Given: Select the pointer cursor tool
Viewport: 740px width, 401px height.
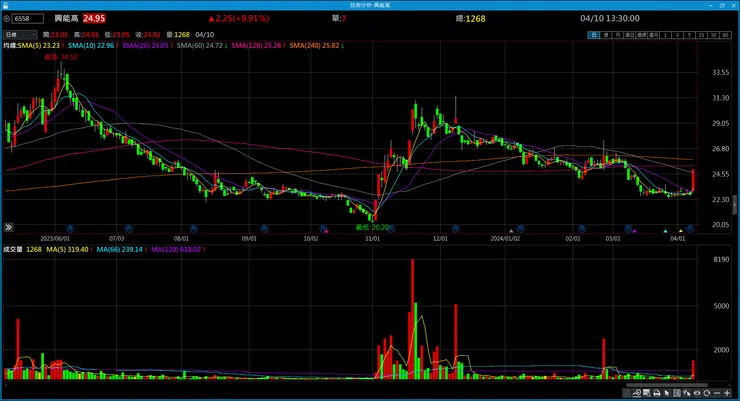Looking at the screenshot, I should click(667, 393).
